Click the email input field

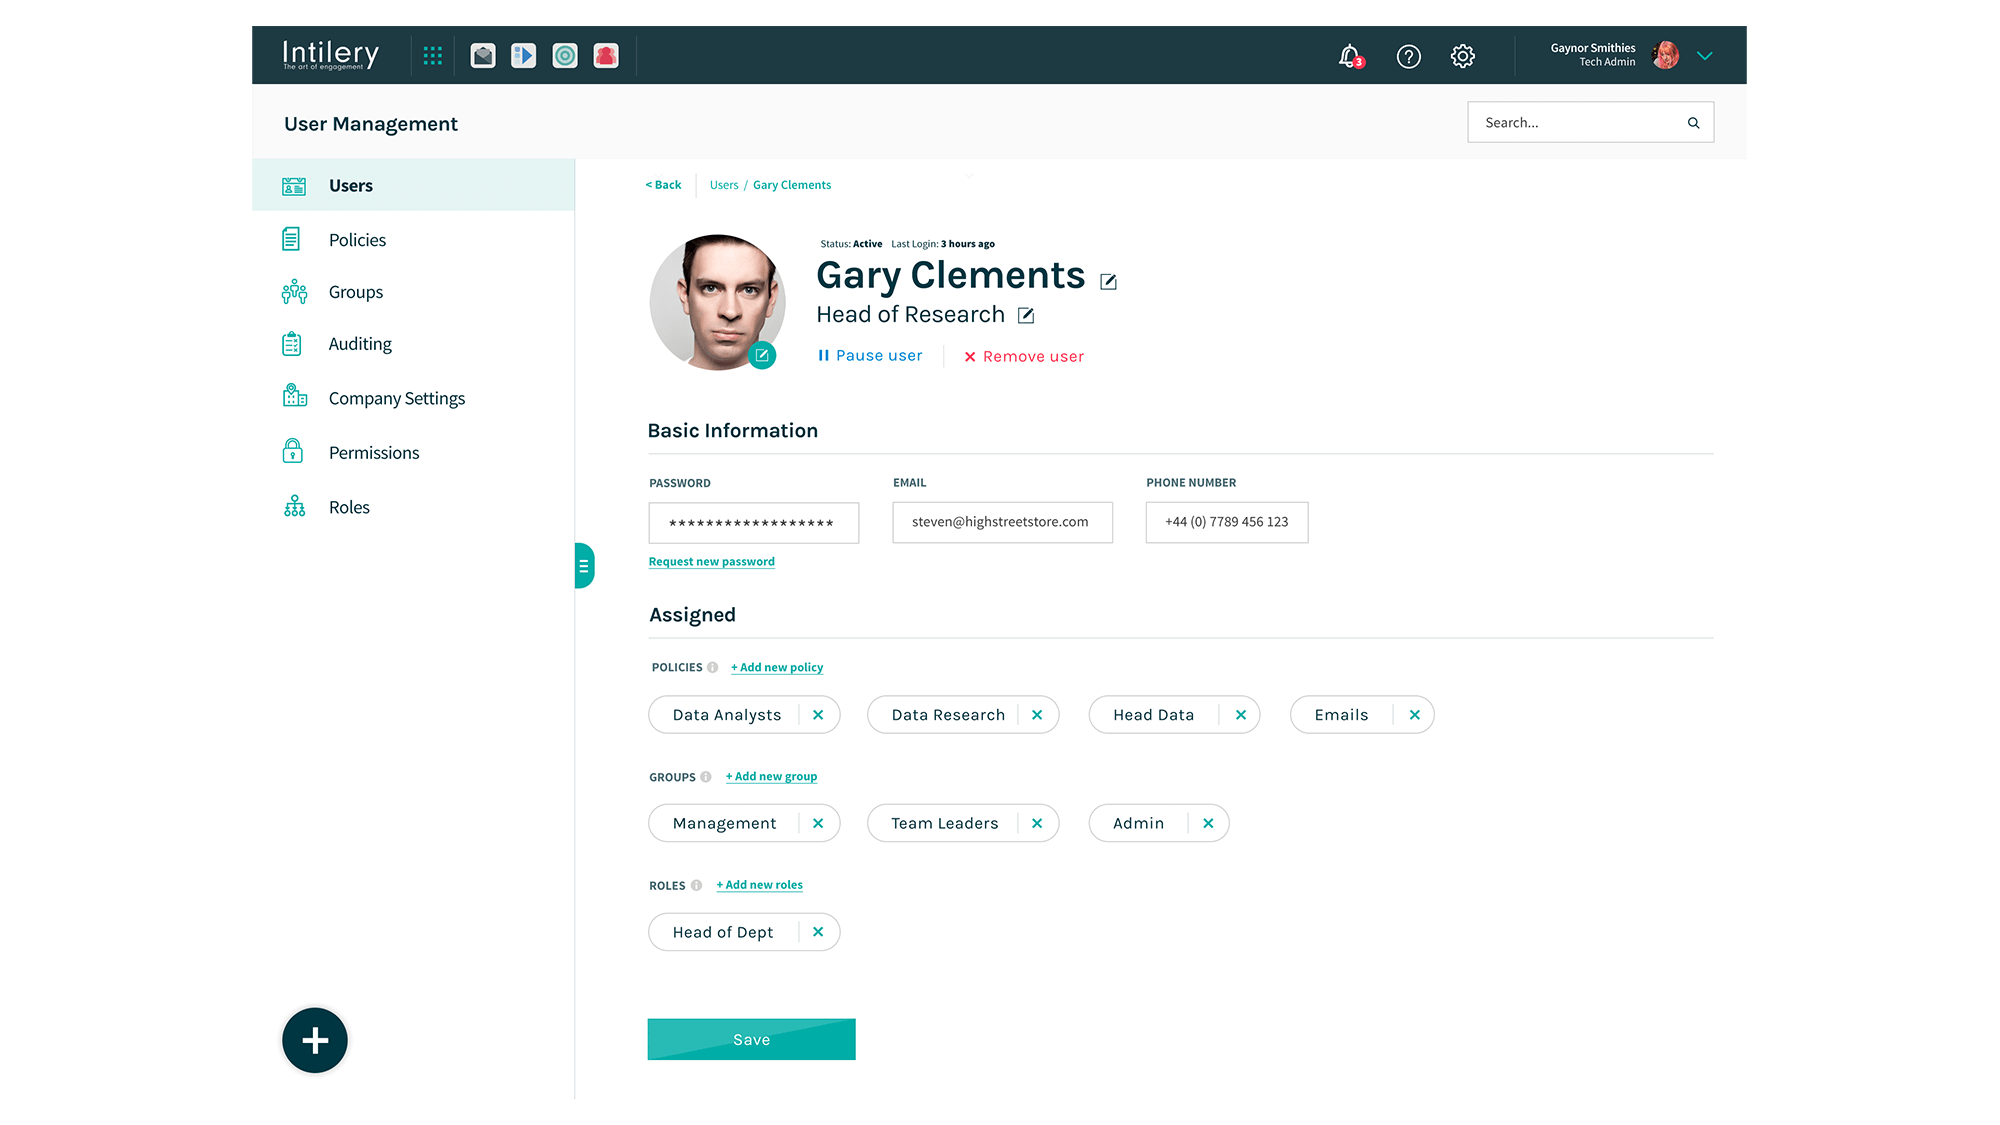(1002, 522)
